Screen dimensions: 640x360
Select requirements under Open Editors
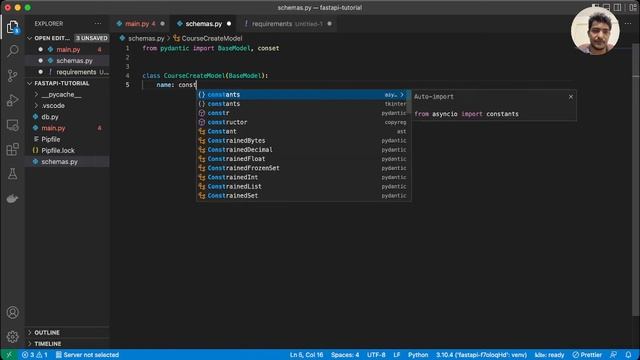click(76, 72)
